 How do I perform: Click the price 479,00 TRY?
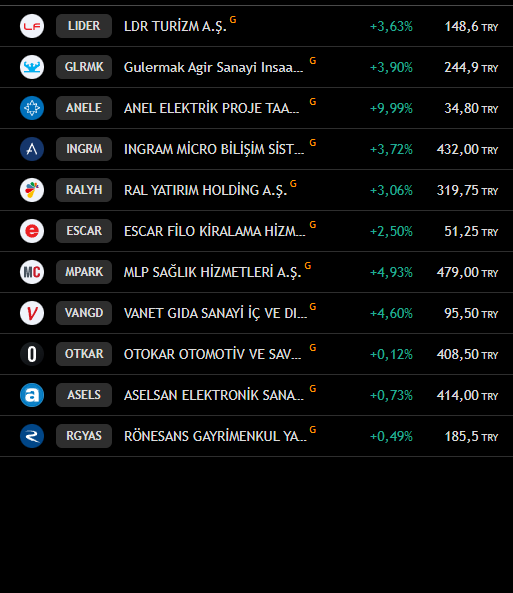pyautogui.click(x=468, y=272)
